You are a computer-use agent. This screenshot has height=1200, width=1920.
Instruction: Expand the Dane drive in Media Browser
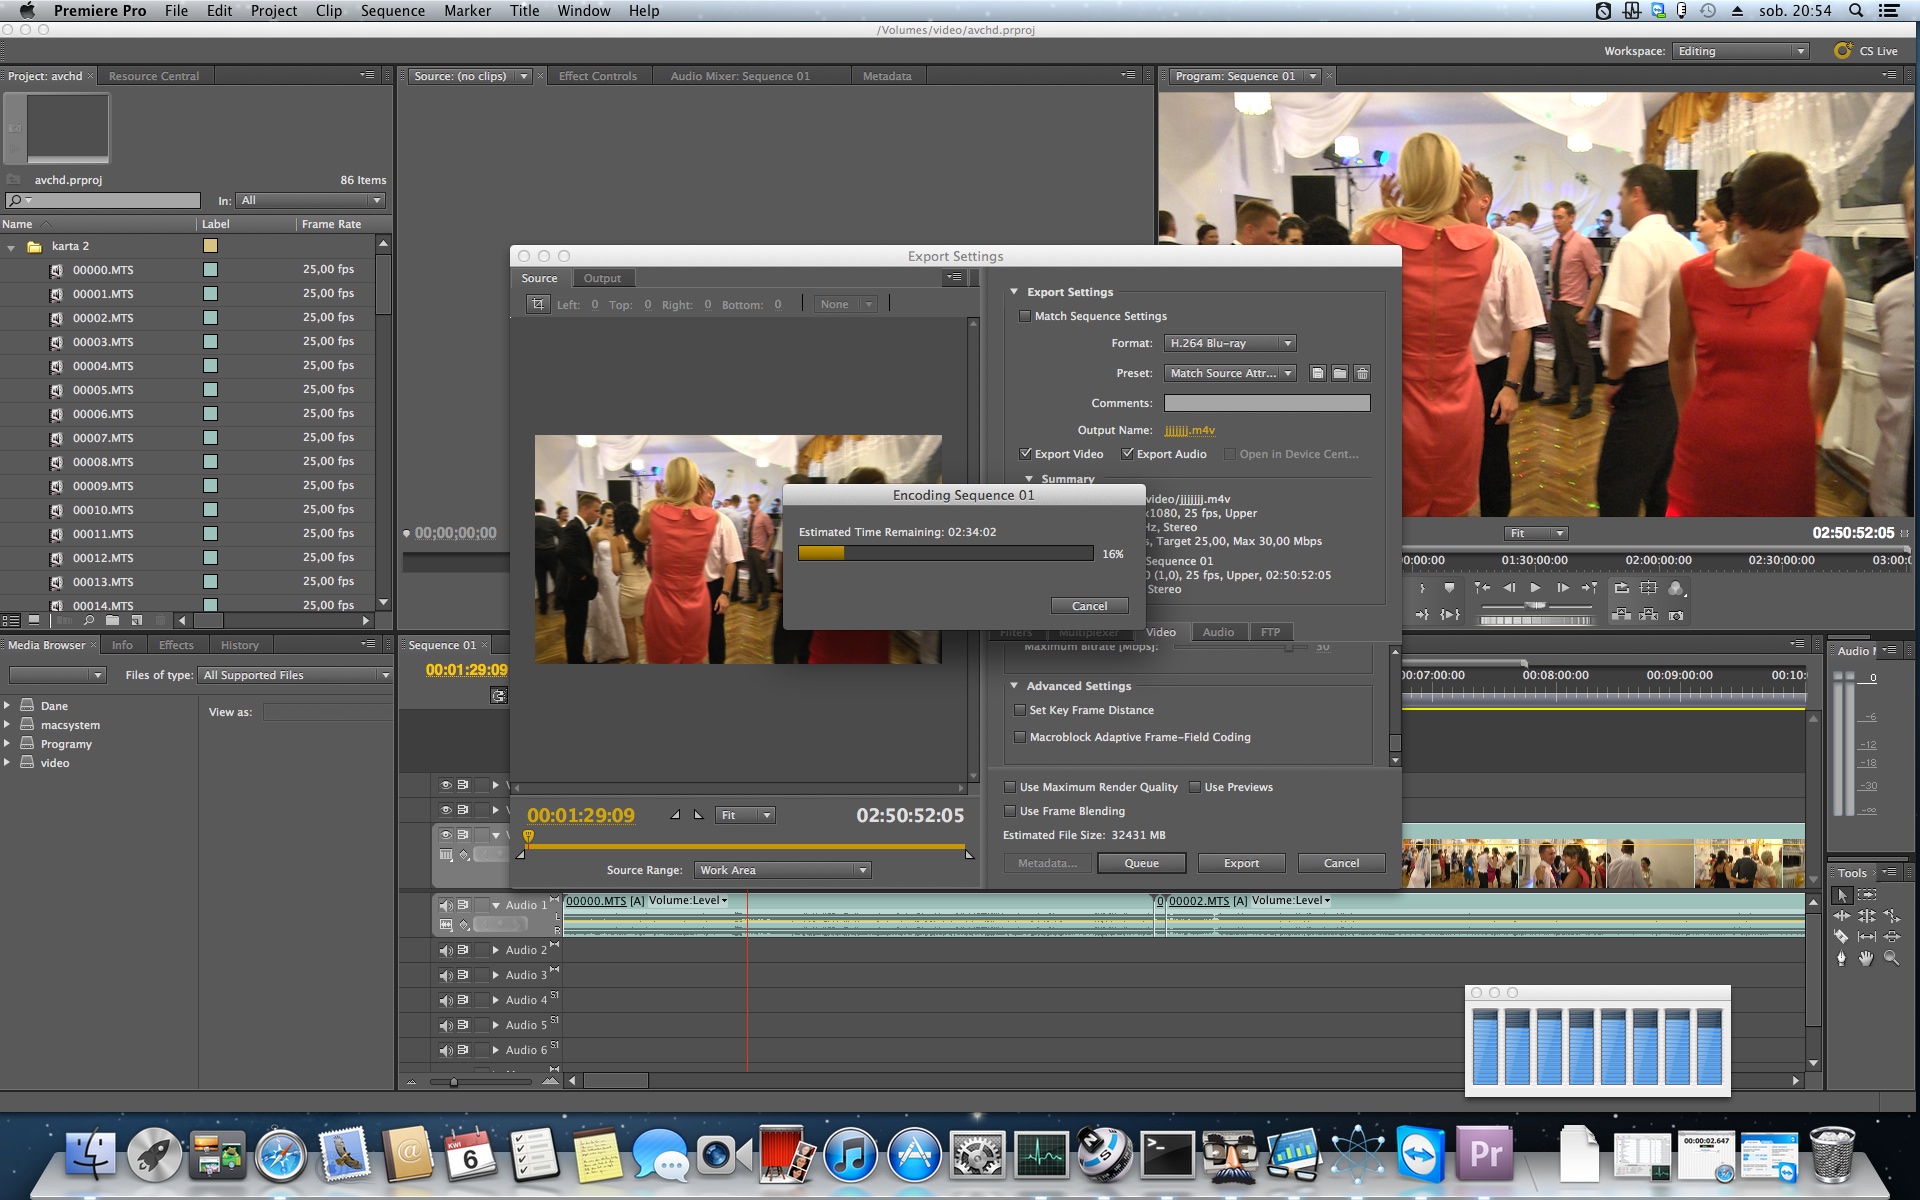pyautogui.click(x=7, y=705)
